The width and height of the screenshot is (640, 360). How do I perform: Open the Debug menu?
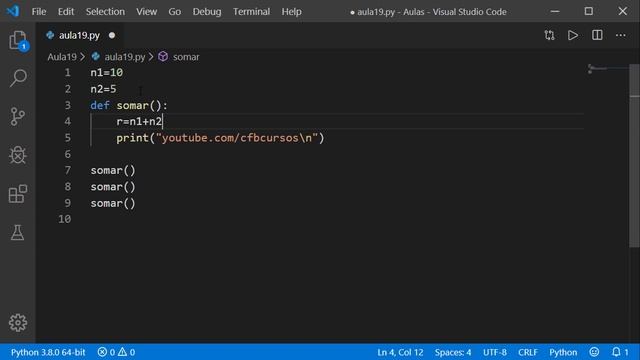[207, 11]
